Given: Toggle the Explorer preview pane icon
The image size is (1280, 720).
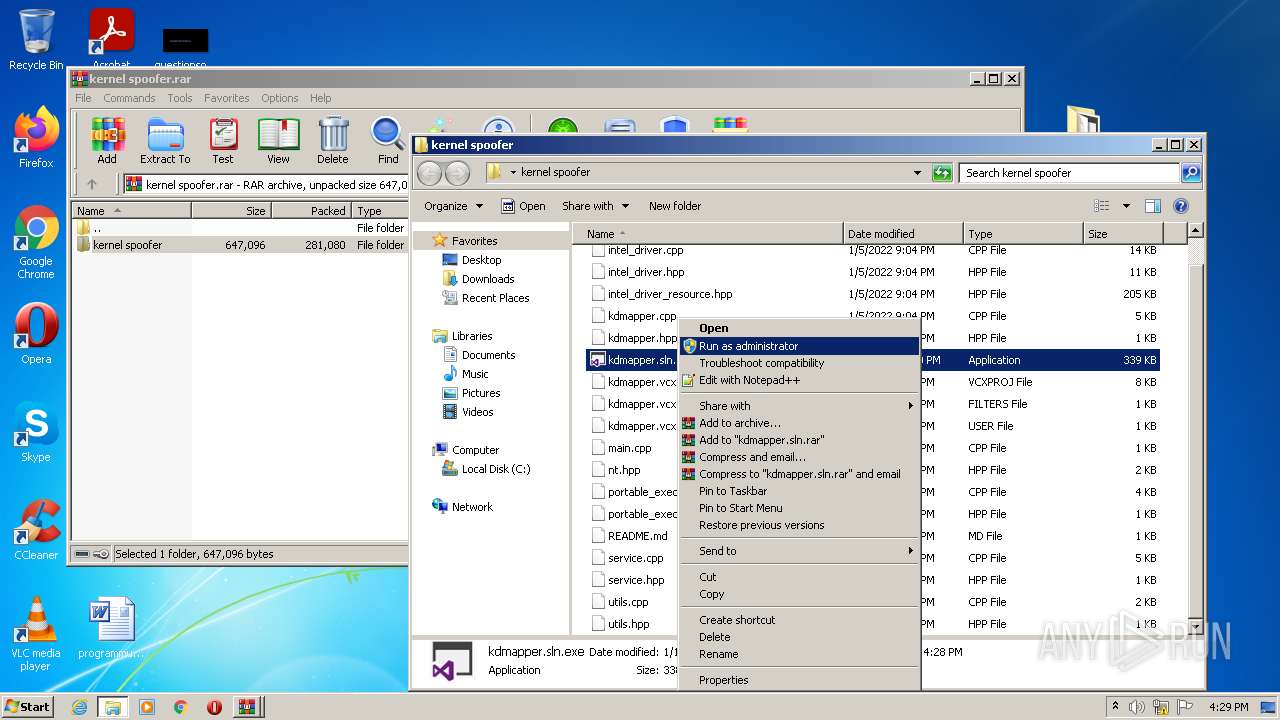Looking at the screenshot, I should 1152,206.
